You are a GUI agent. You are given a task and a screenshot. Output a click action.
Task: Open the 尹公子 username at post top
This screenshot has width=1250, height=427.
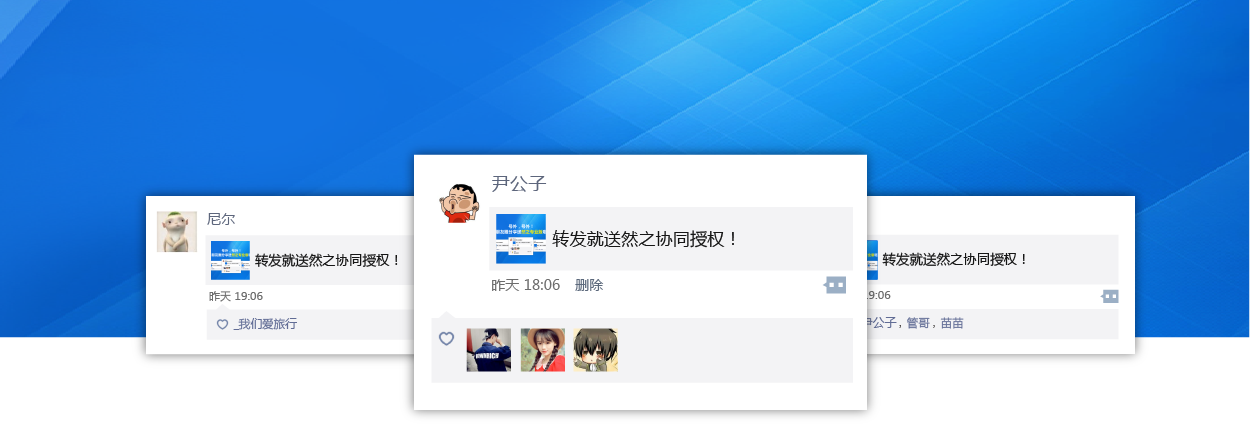(519, 183)
